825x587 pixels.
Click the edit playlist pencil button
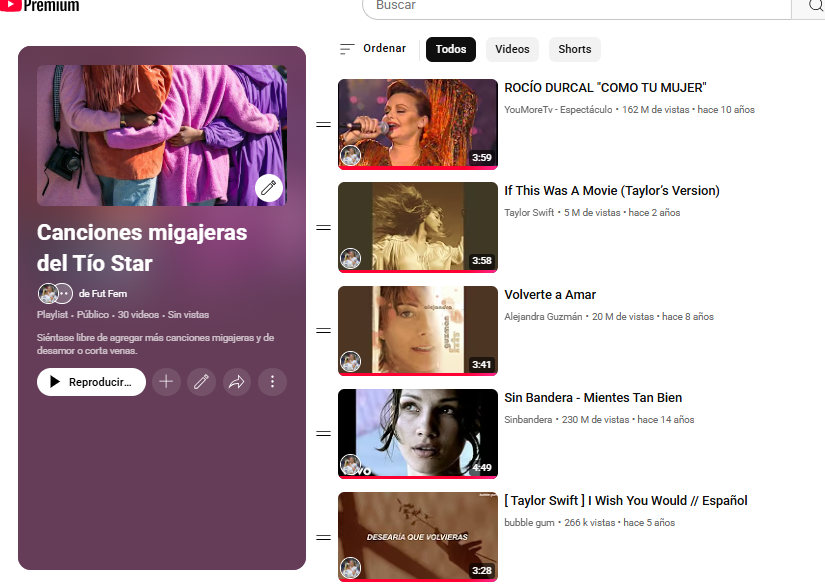[201, 382]
